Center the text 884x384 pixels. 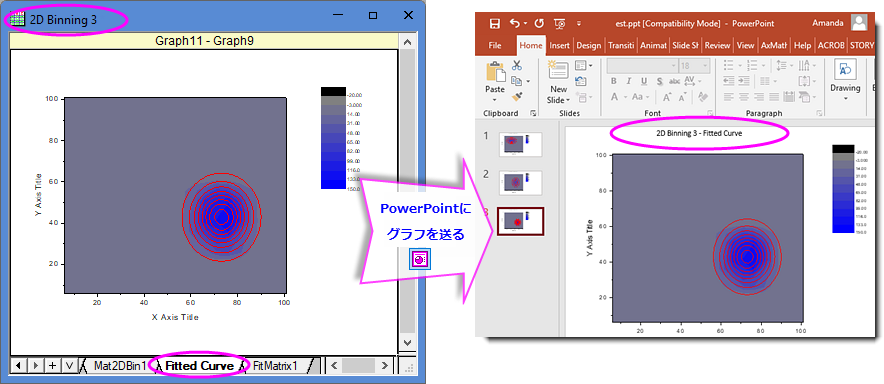point(744,97)
